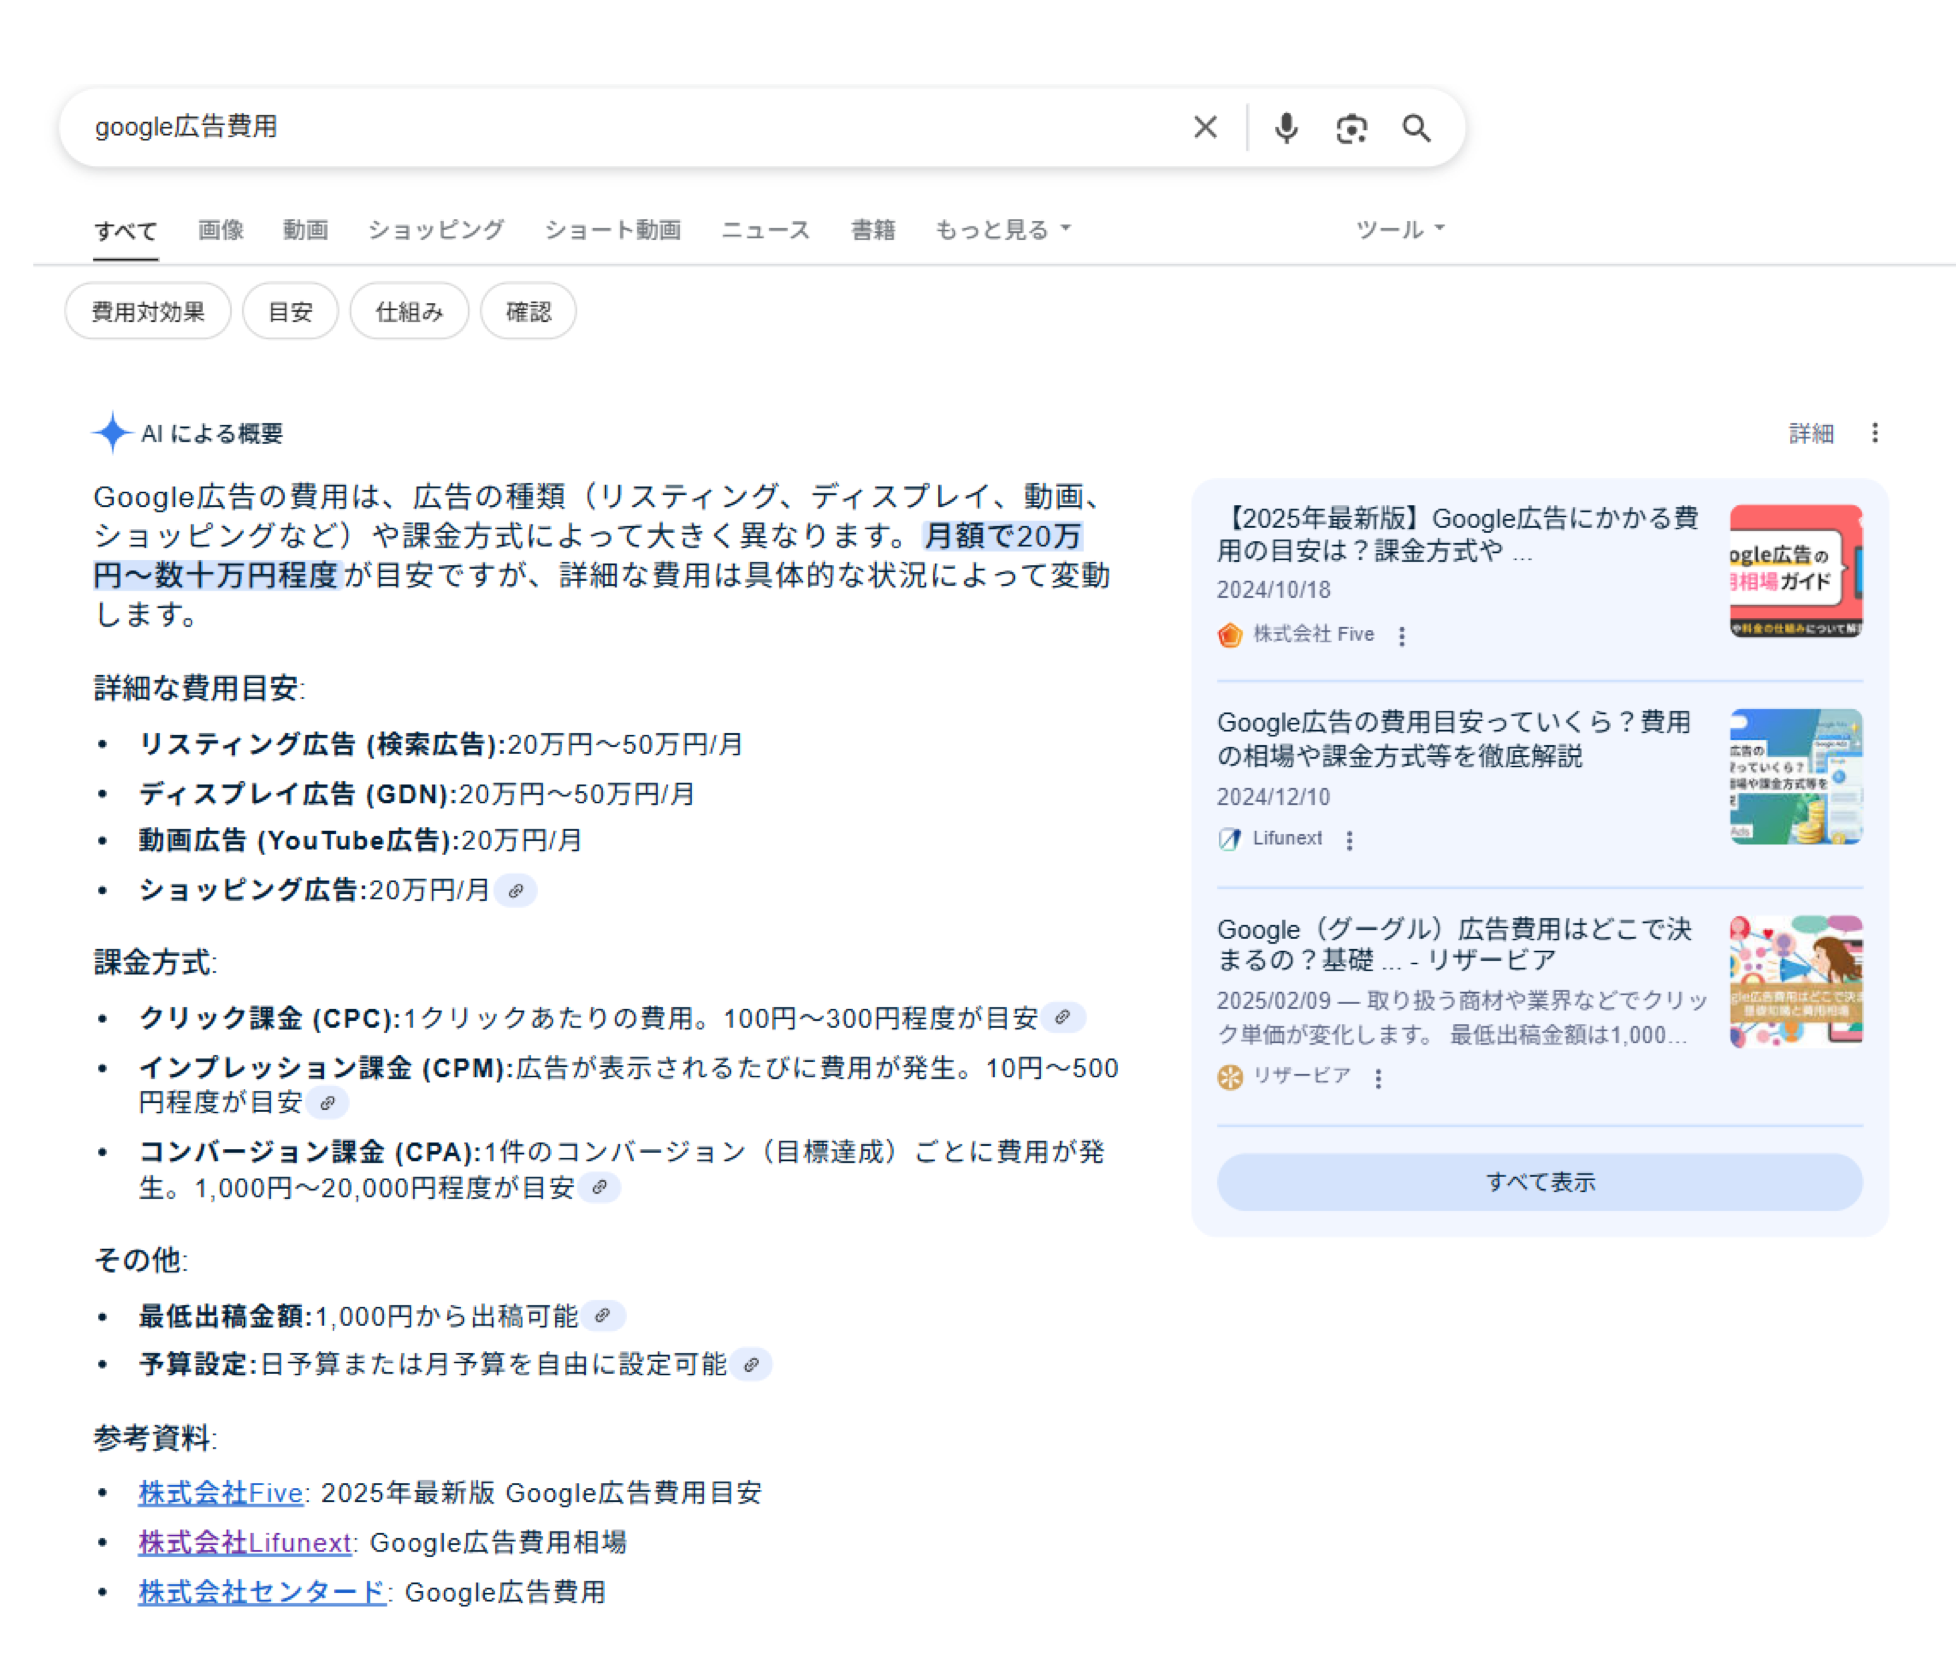Select the すべて tab
This screenshot has width=1956, height=1668.
[x=126, y=231]
